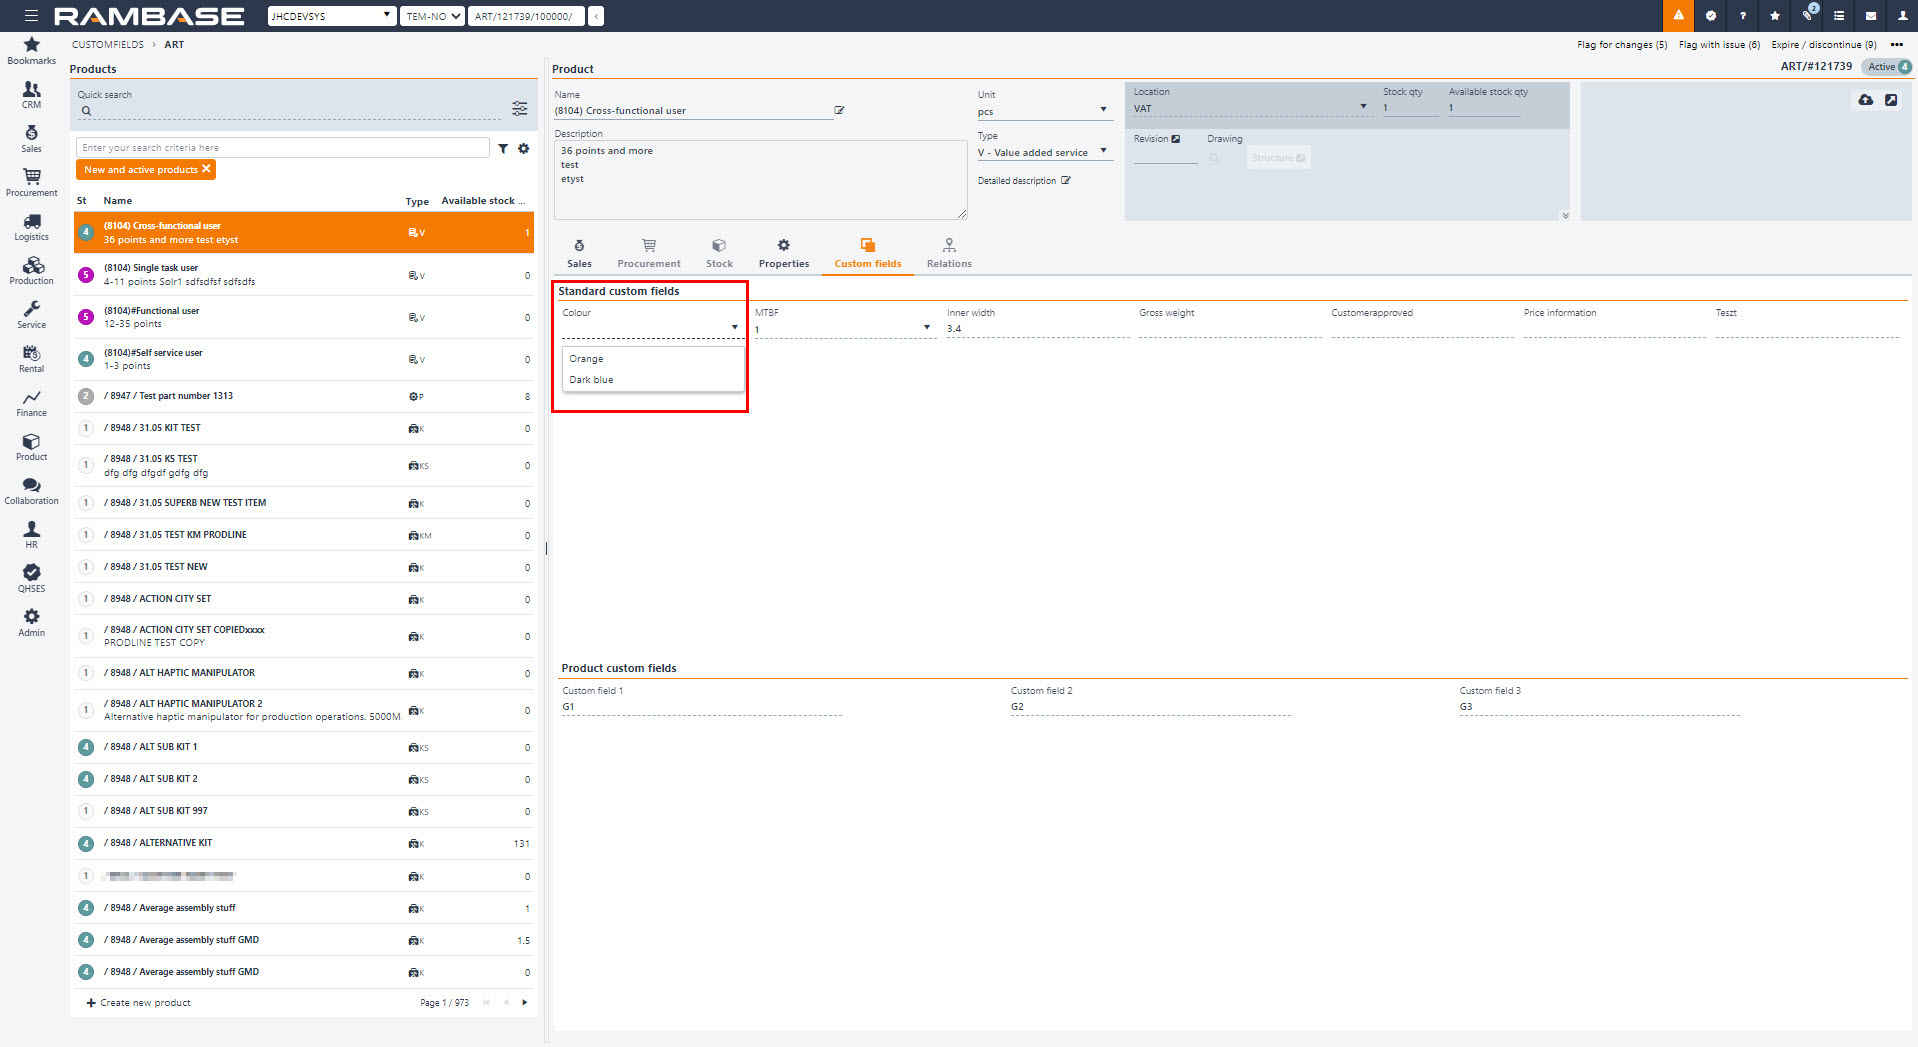Image resolution: width=1918 pixels, height=1047 pixels.
Task: Switch to the Properties tab
Action: coord(783,253)
